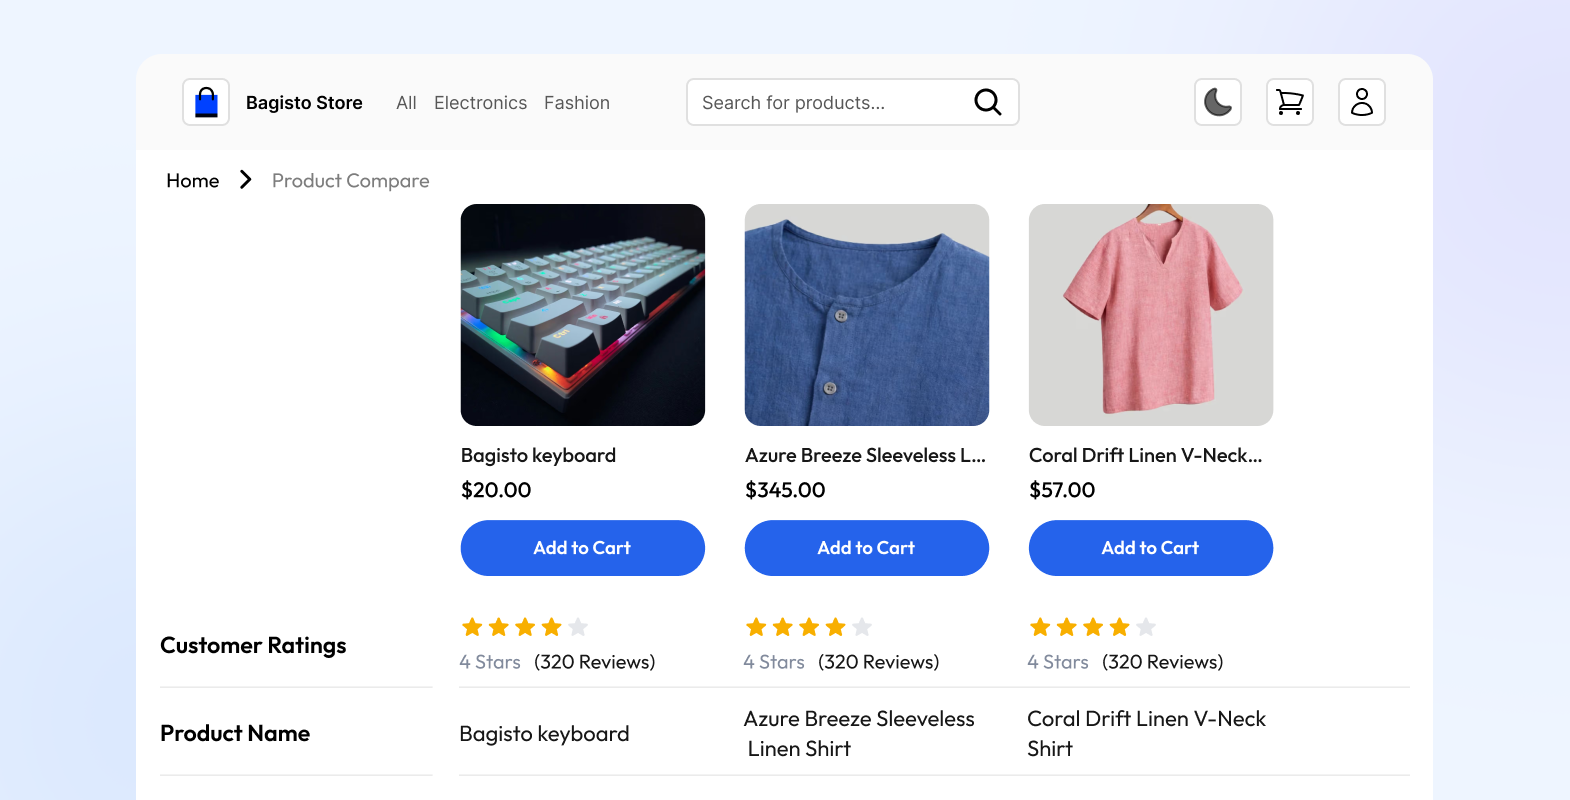The height and width of the screenshot is (800, 1570).
Task: Click Azure Breeze Sleeveless Linen Shirt full name
Action: click(x=859, y=734)
